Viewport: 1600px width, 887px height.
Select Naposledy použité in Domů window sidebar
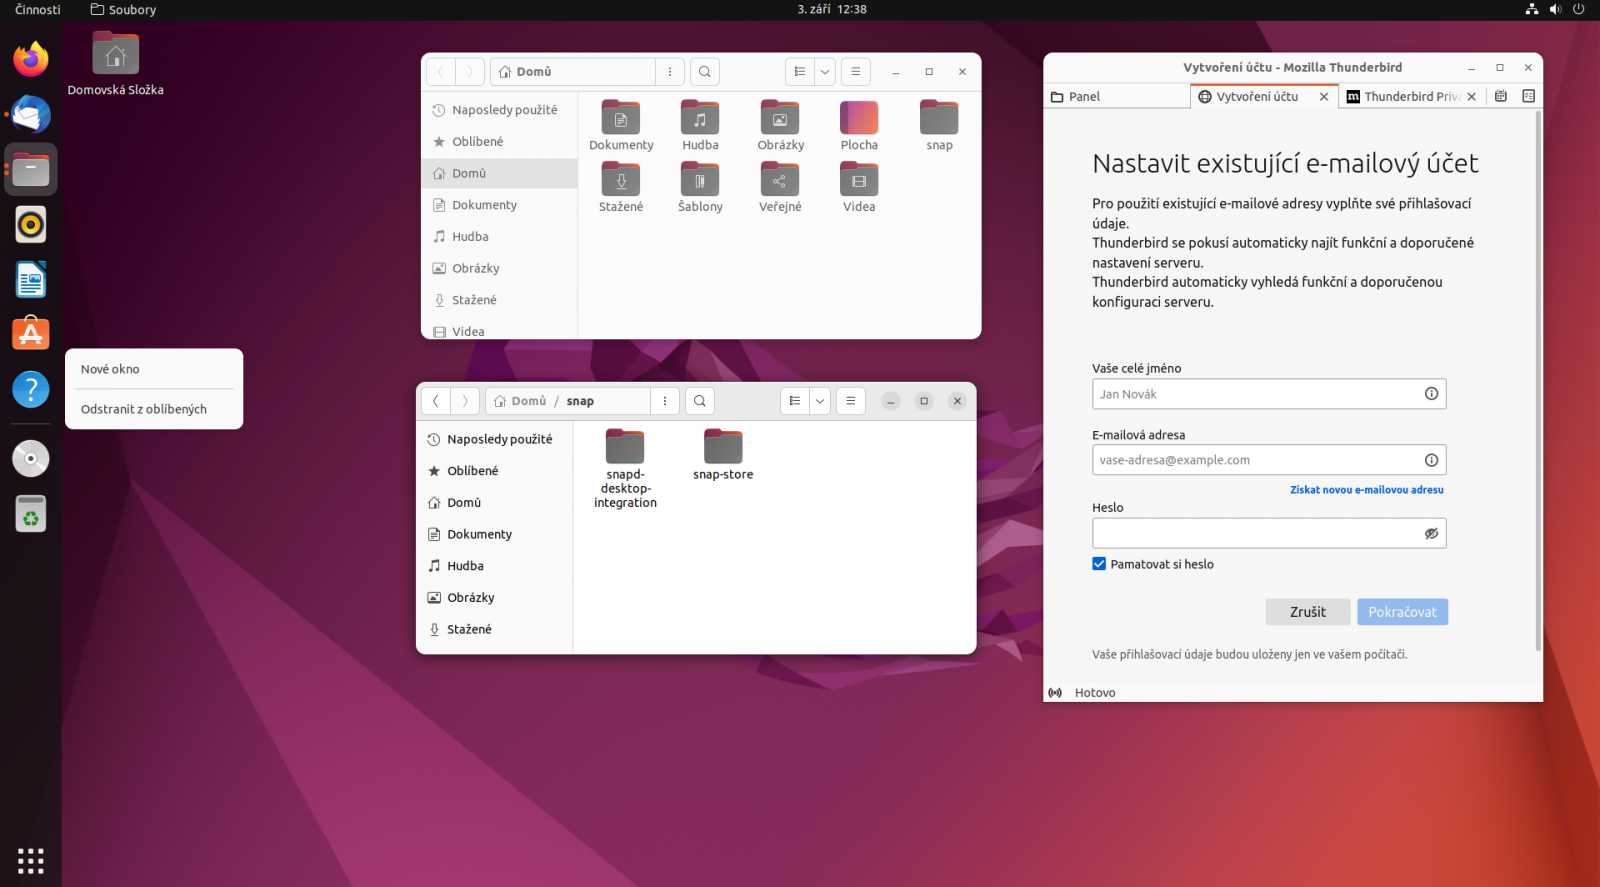[499, 110]
